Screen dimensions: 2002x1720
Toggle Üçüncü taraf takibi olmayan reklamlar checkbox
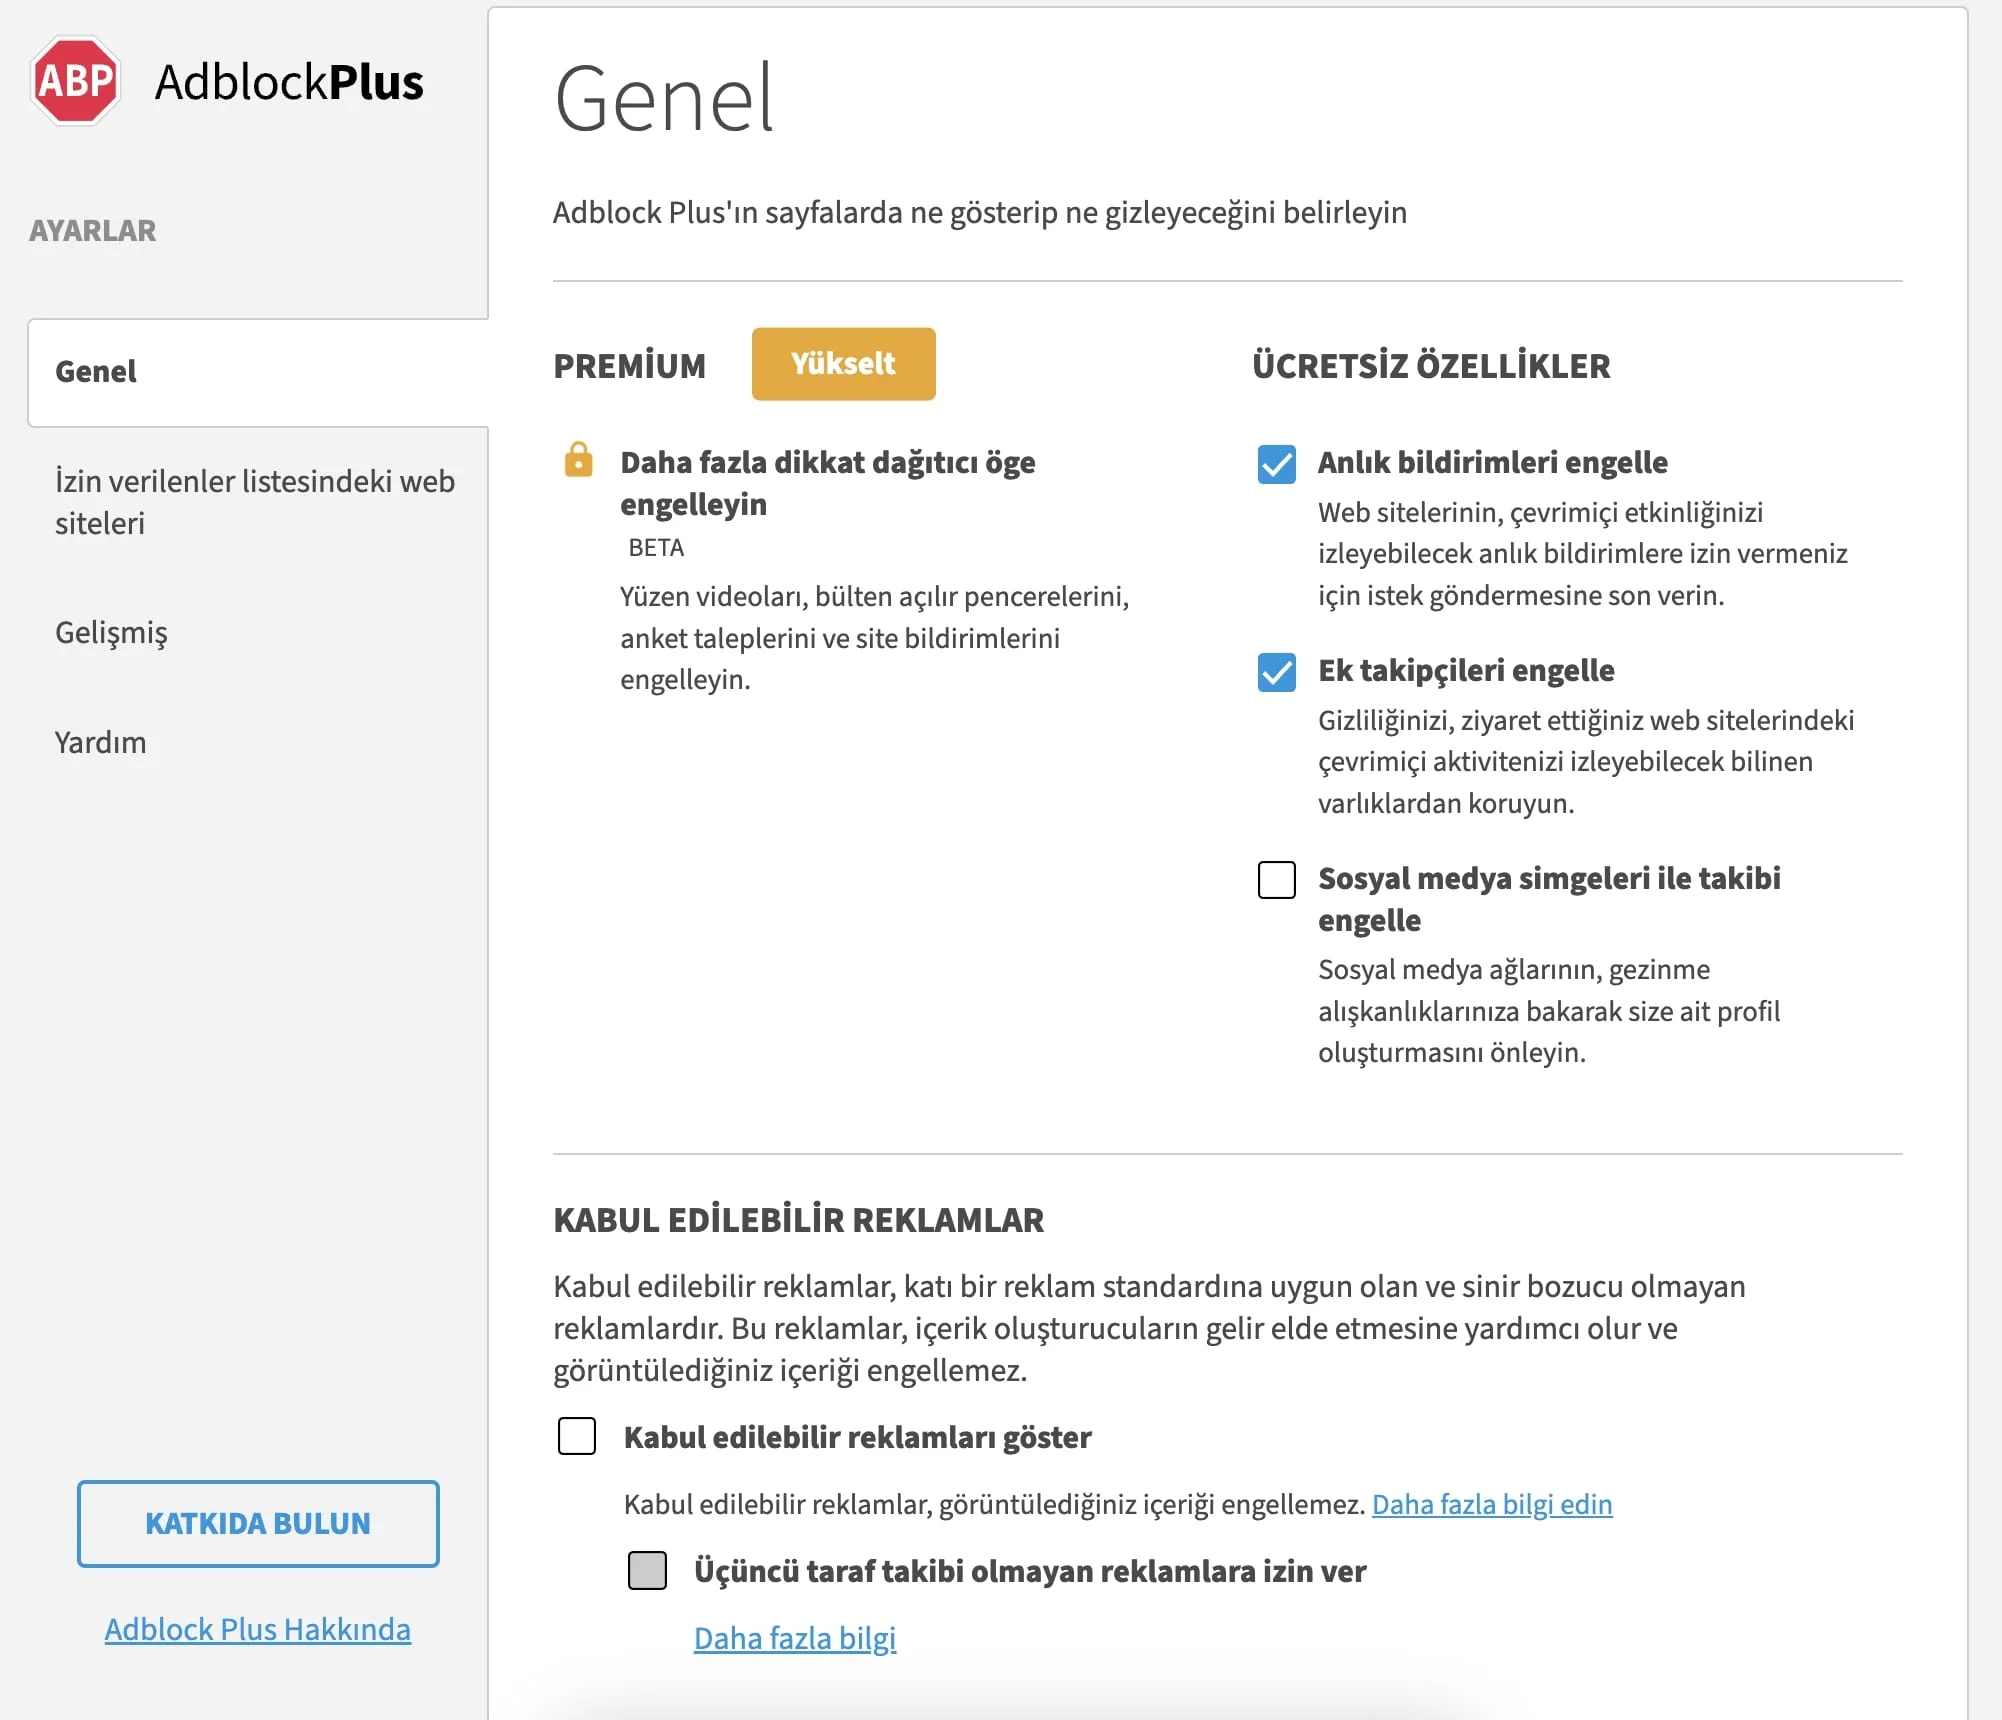click(647, 1570)
